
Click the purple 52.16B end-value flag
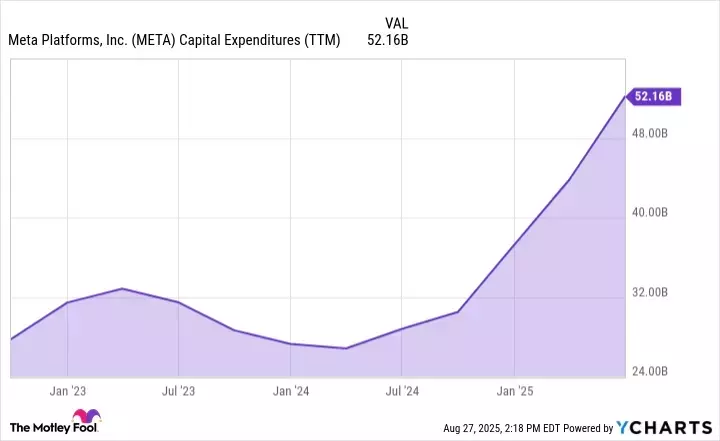[x=656, y=96]
